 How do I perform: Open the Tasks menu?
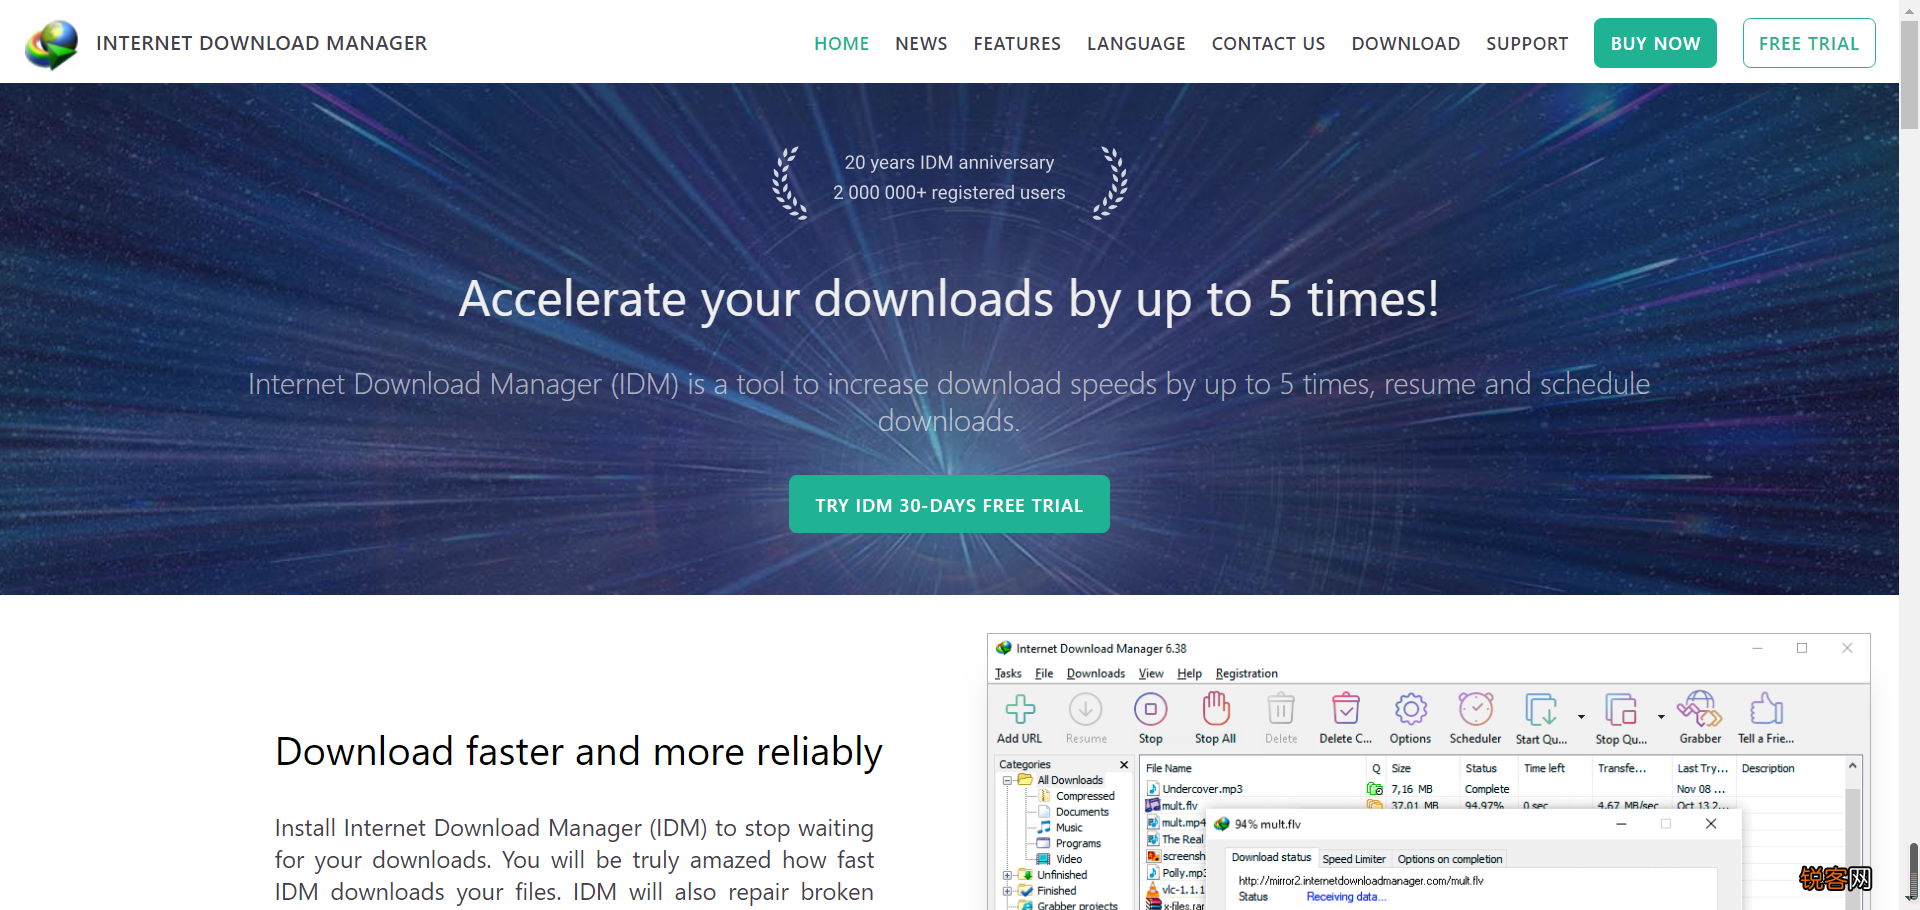point(1008,674)
